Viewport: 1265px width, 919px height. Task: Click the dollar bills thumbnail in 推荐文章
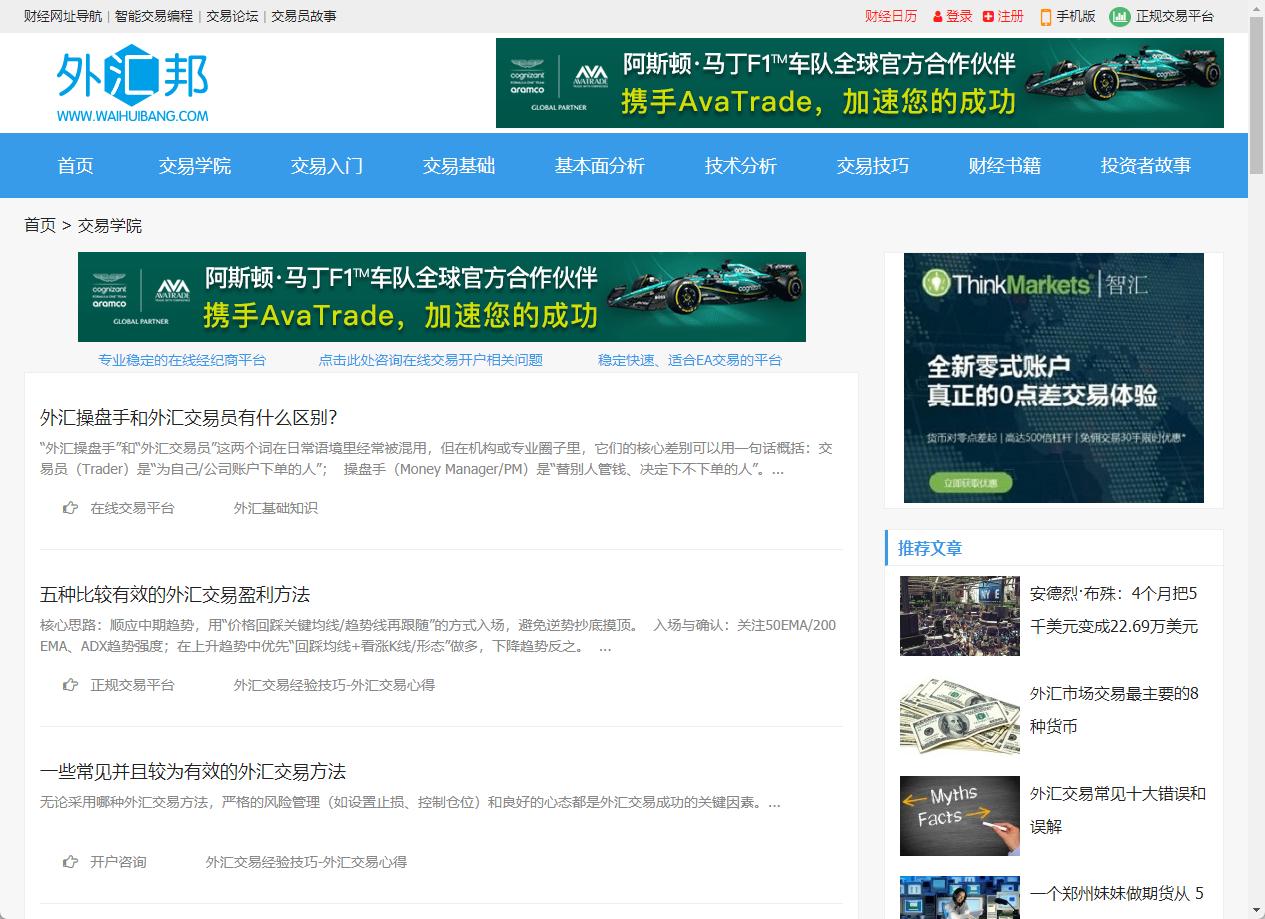[959, 716]
